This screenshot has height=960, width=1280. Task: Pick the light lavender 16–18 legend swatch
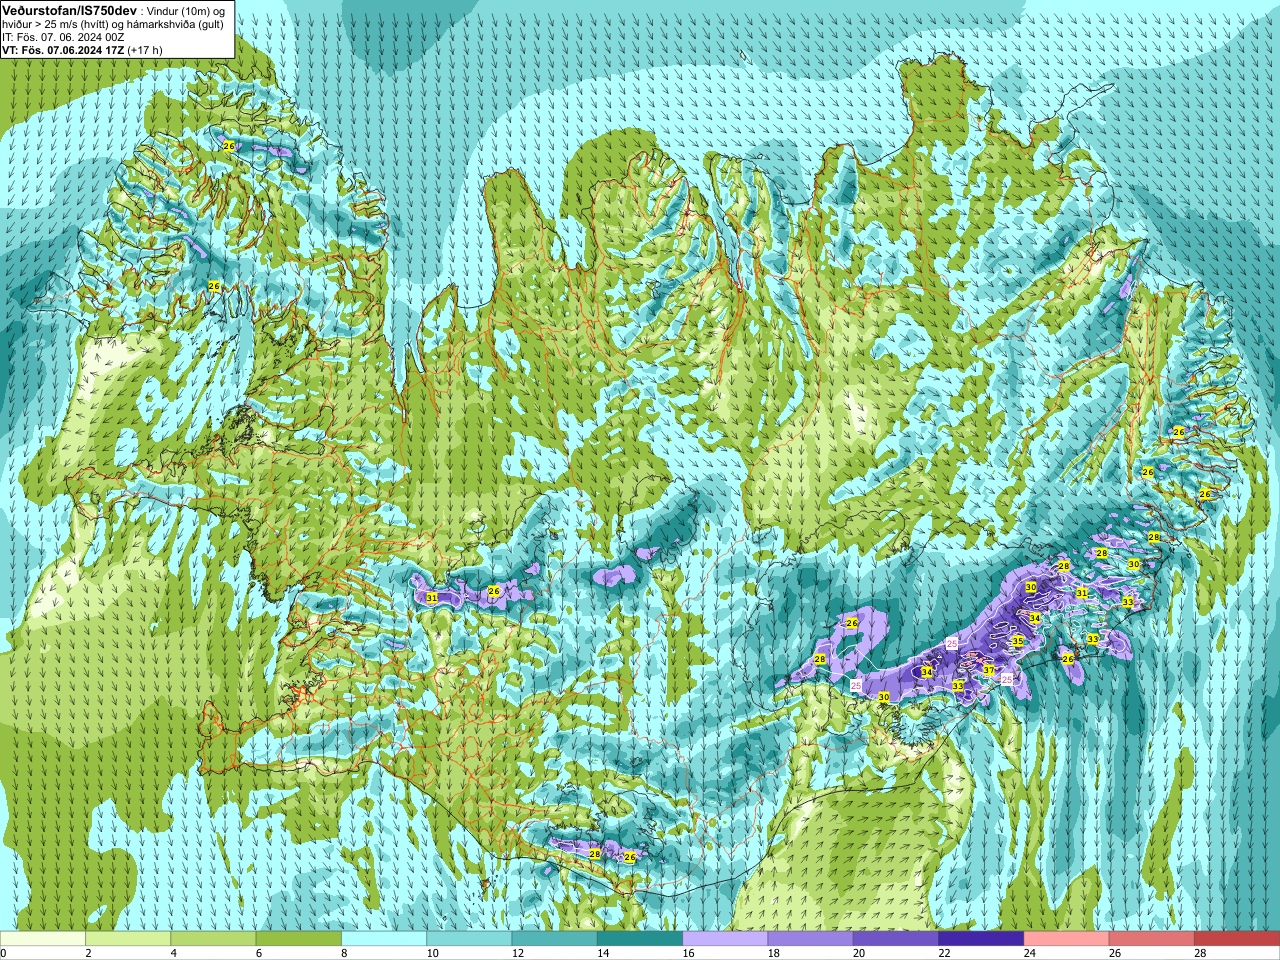[725, 939]
